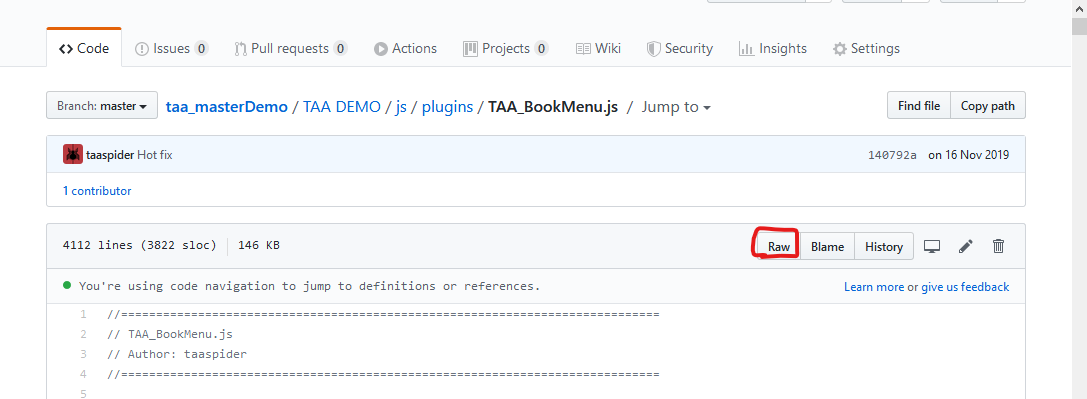Go to Pull requests tab
This screenshot has width=1087, height=399.
(x=290, y=48)
